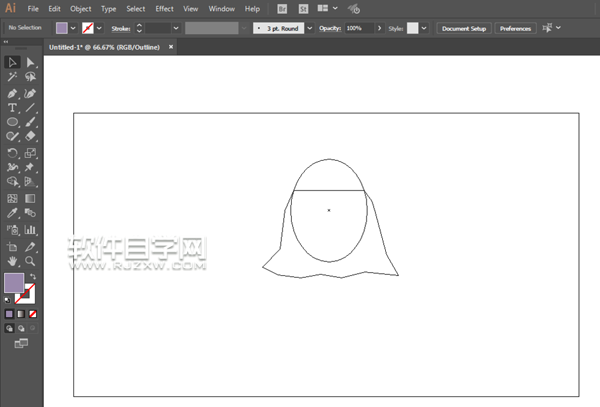Click the purple Fill swatch in toolbox
The image size is (600, 407).
tap(14, 284)
